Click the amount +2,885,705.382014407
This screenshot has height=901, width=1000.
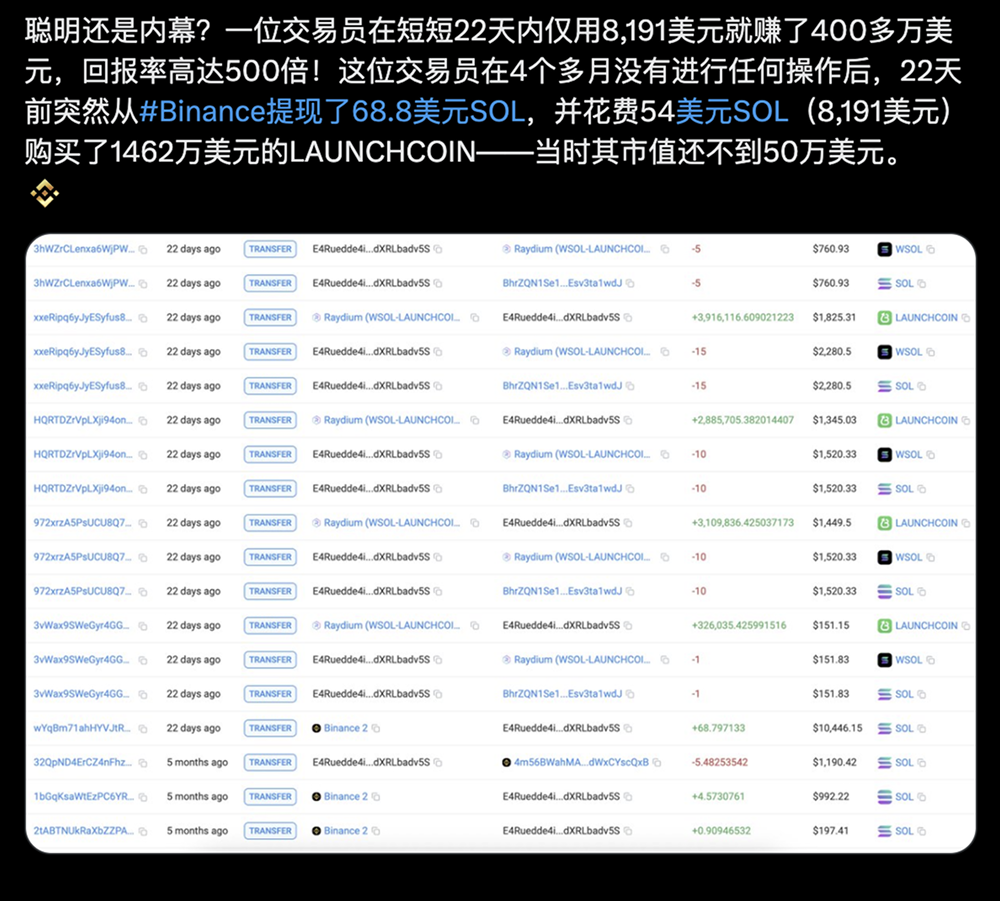coord(743,420)
